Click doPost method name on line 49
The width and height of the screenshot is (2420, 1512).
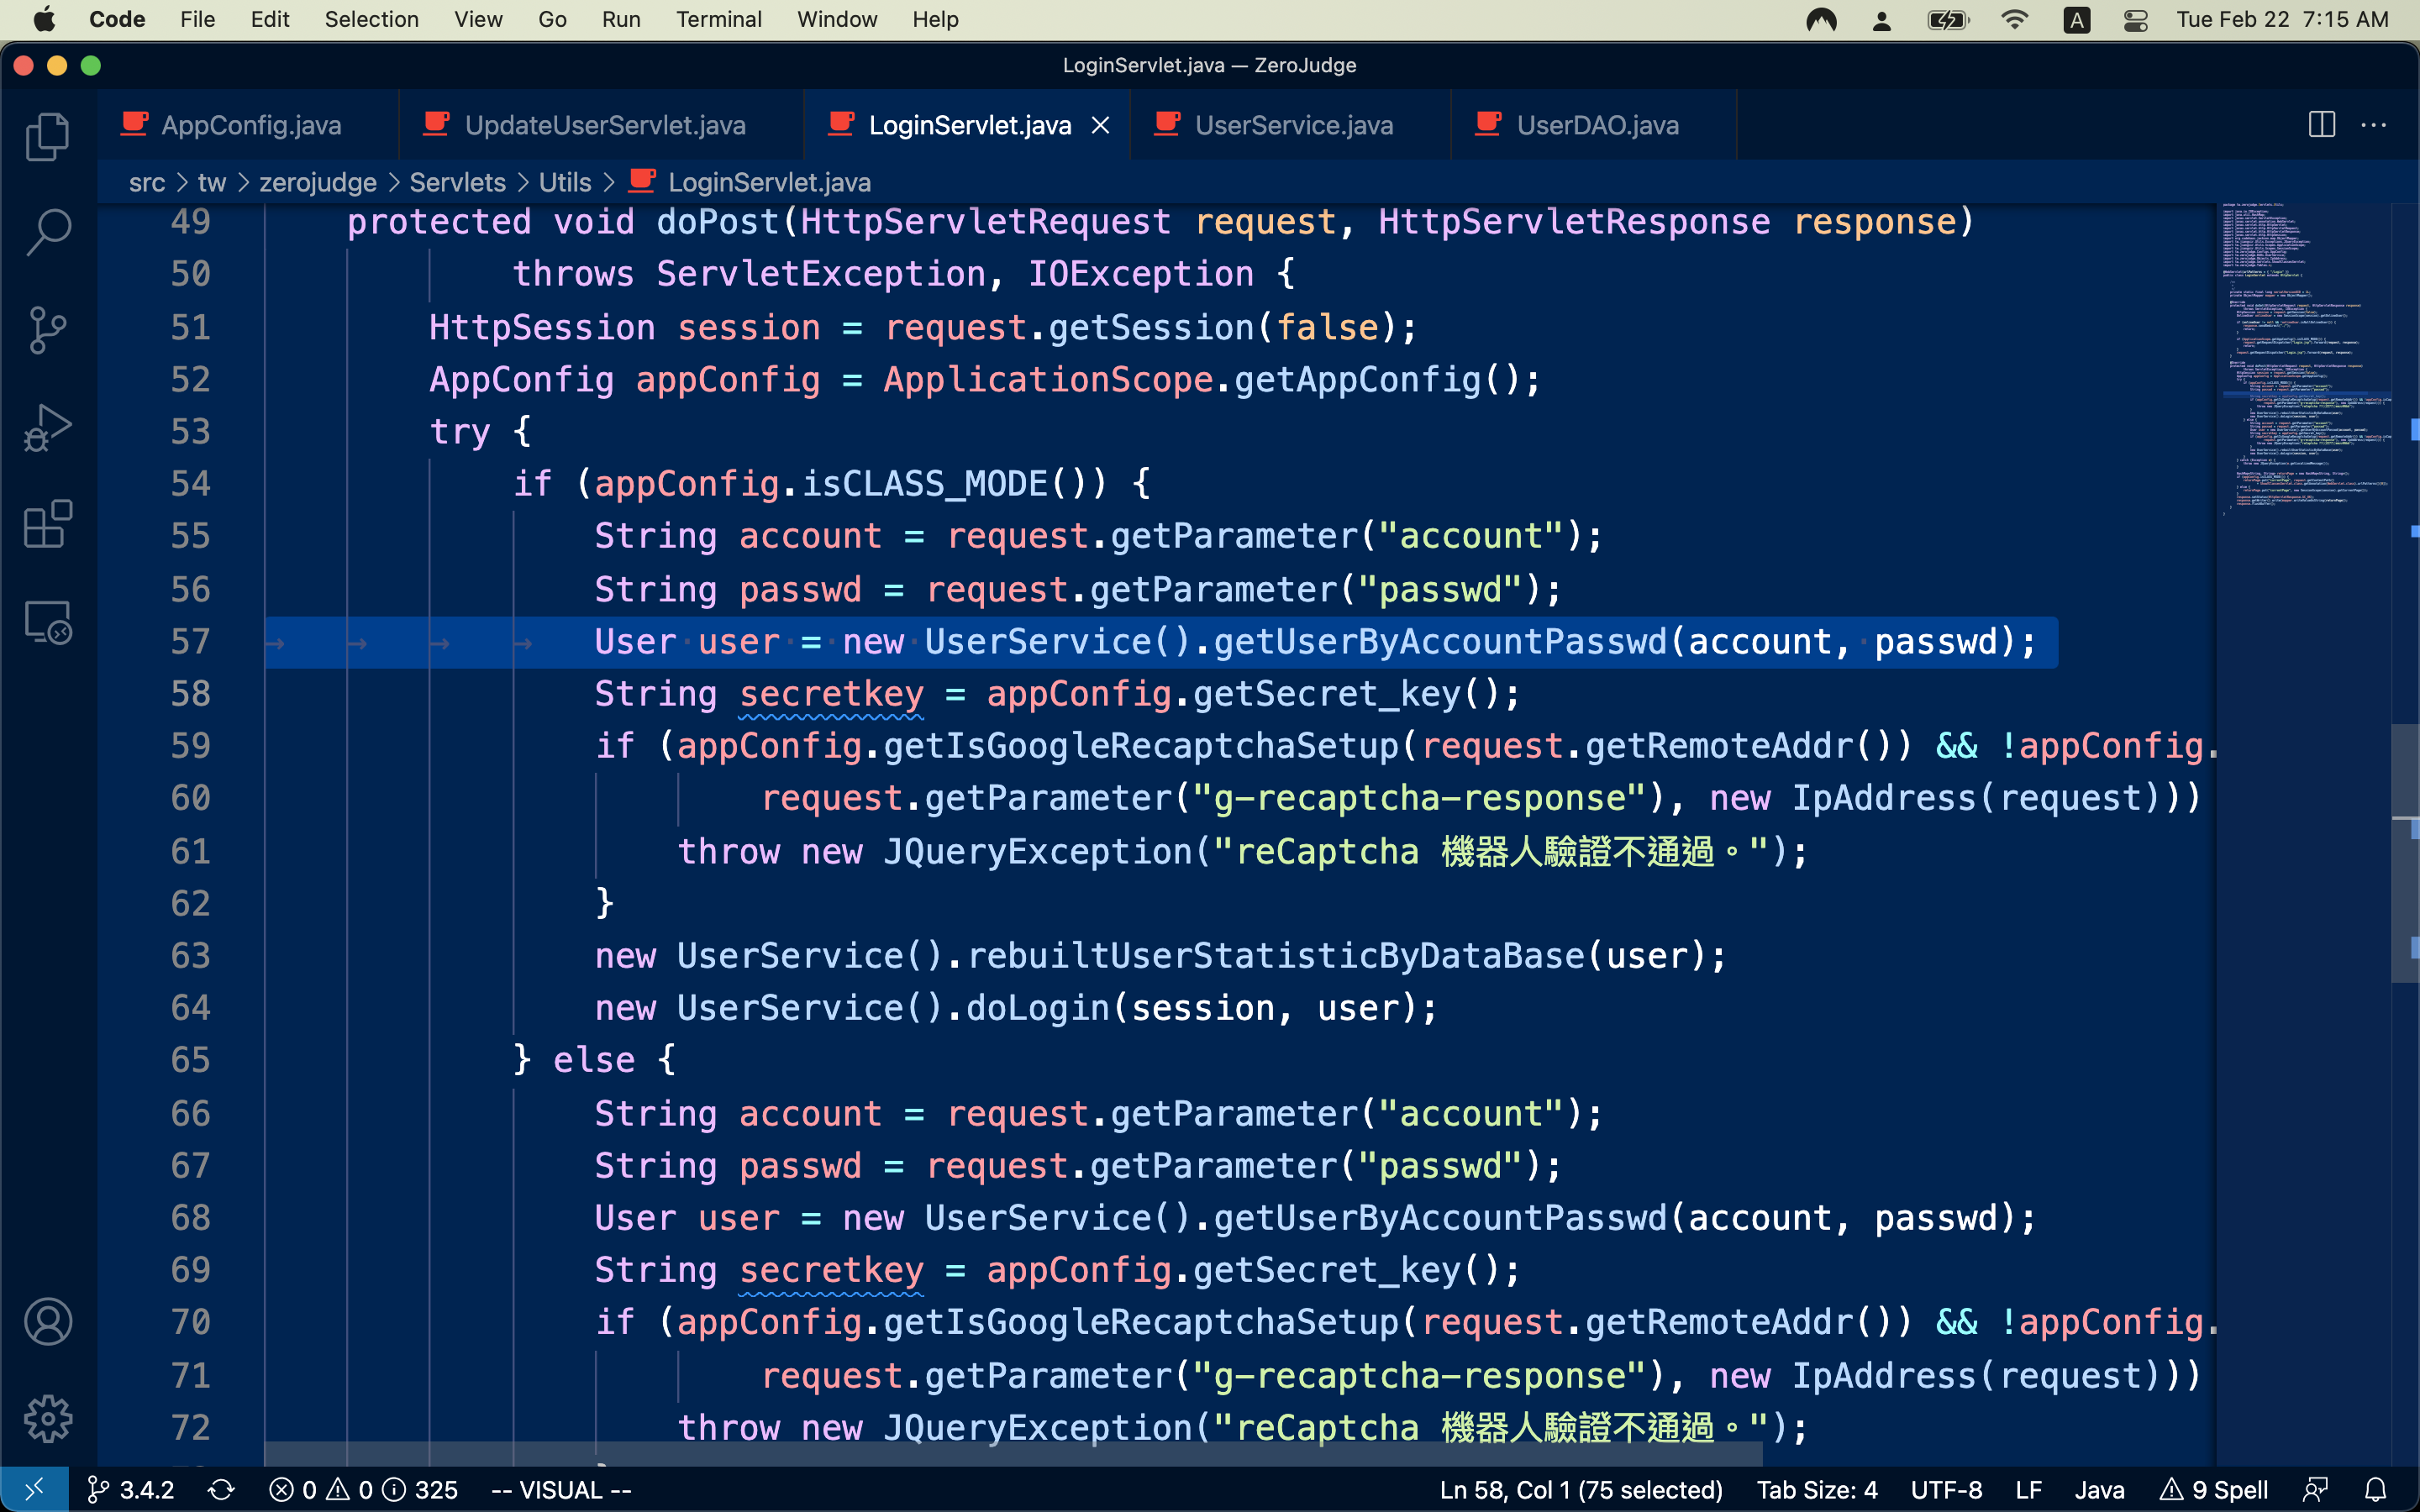pos(717,222)
